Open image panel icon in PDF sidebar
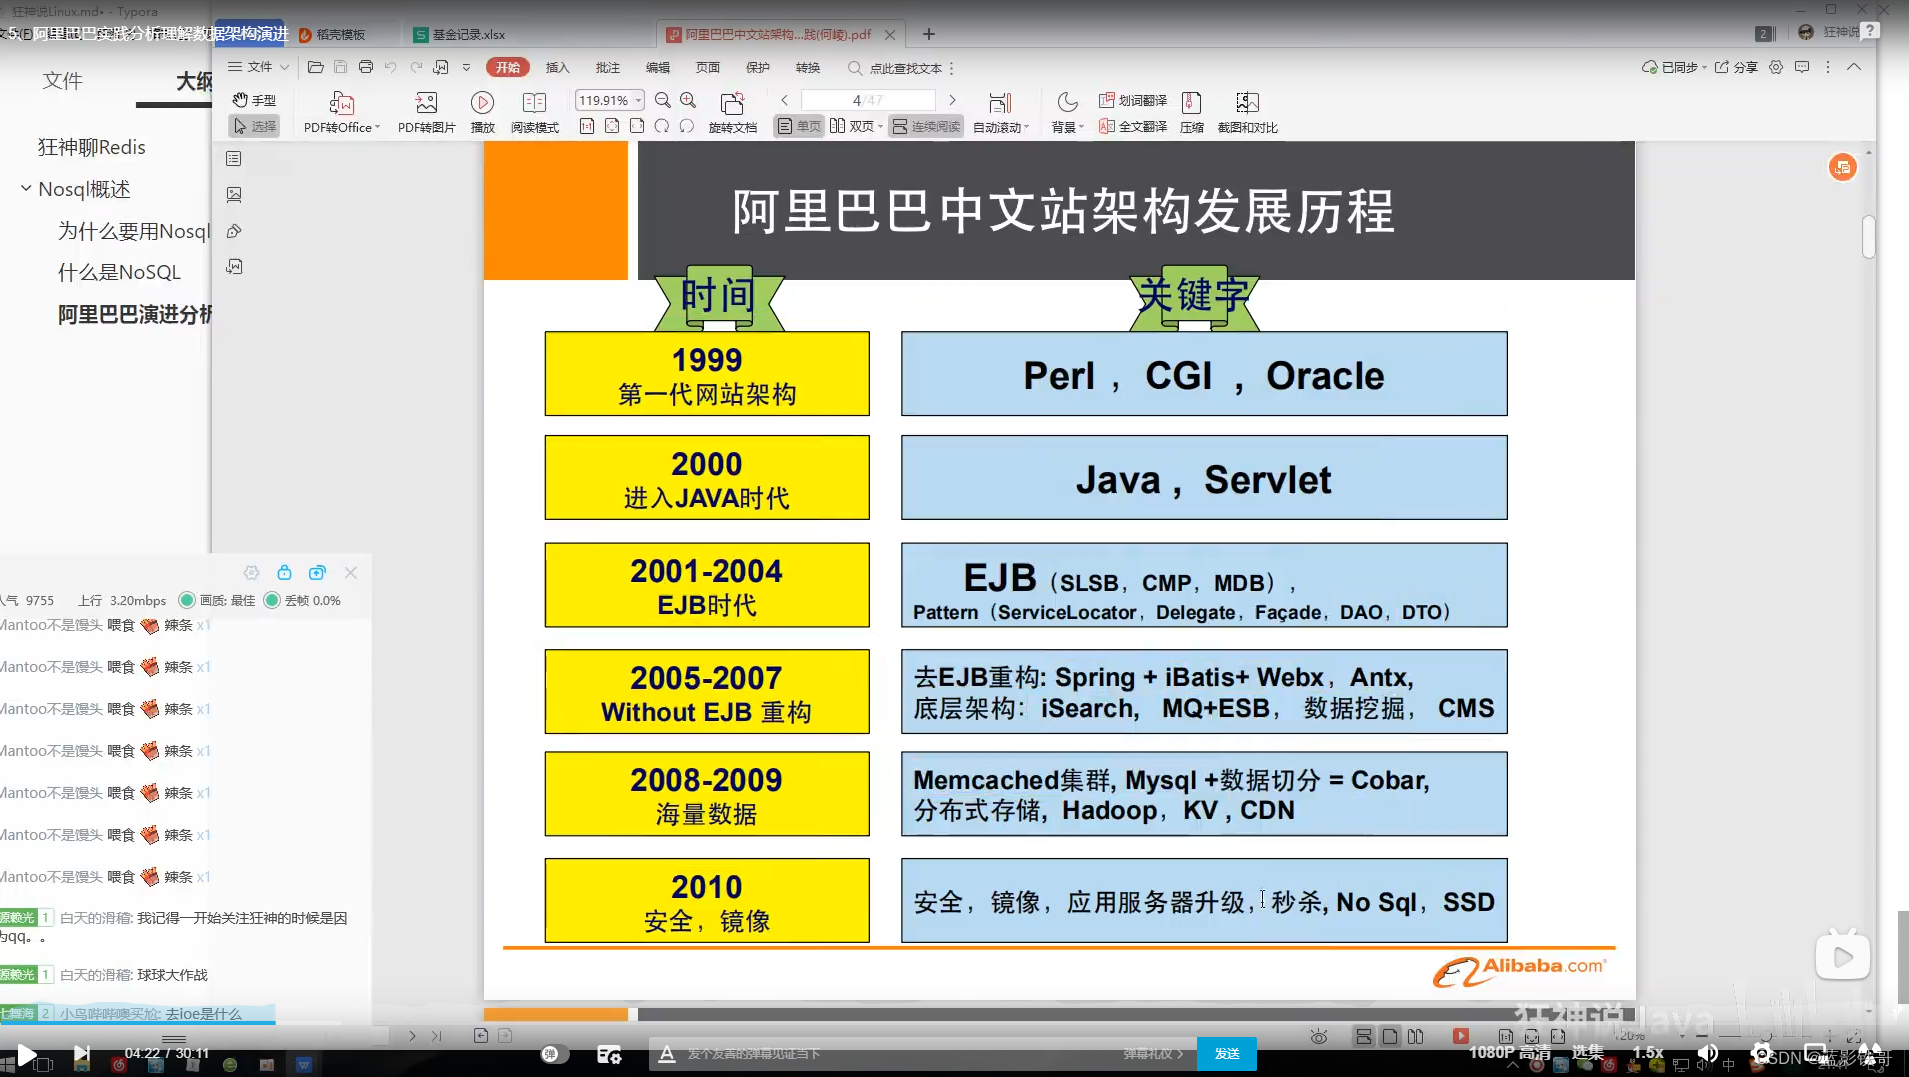Image resolution: width=1909 pixels, height=1077 pixels. point(234,194)
